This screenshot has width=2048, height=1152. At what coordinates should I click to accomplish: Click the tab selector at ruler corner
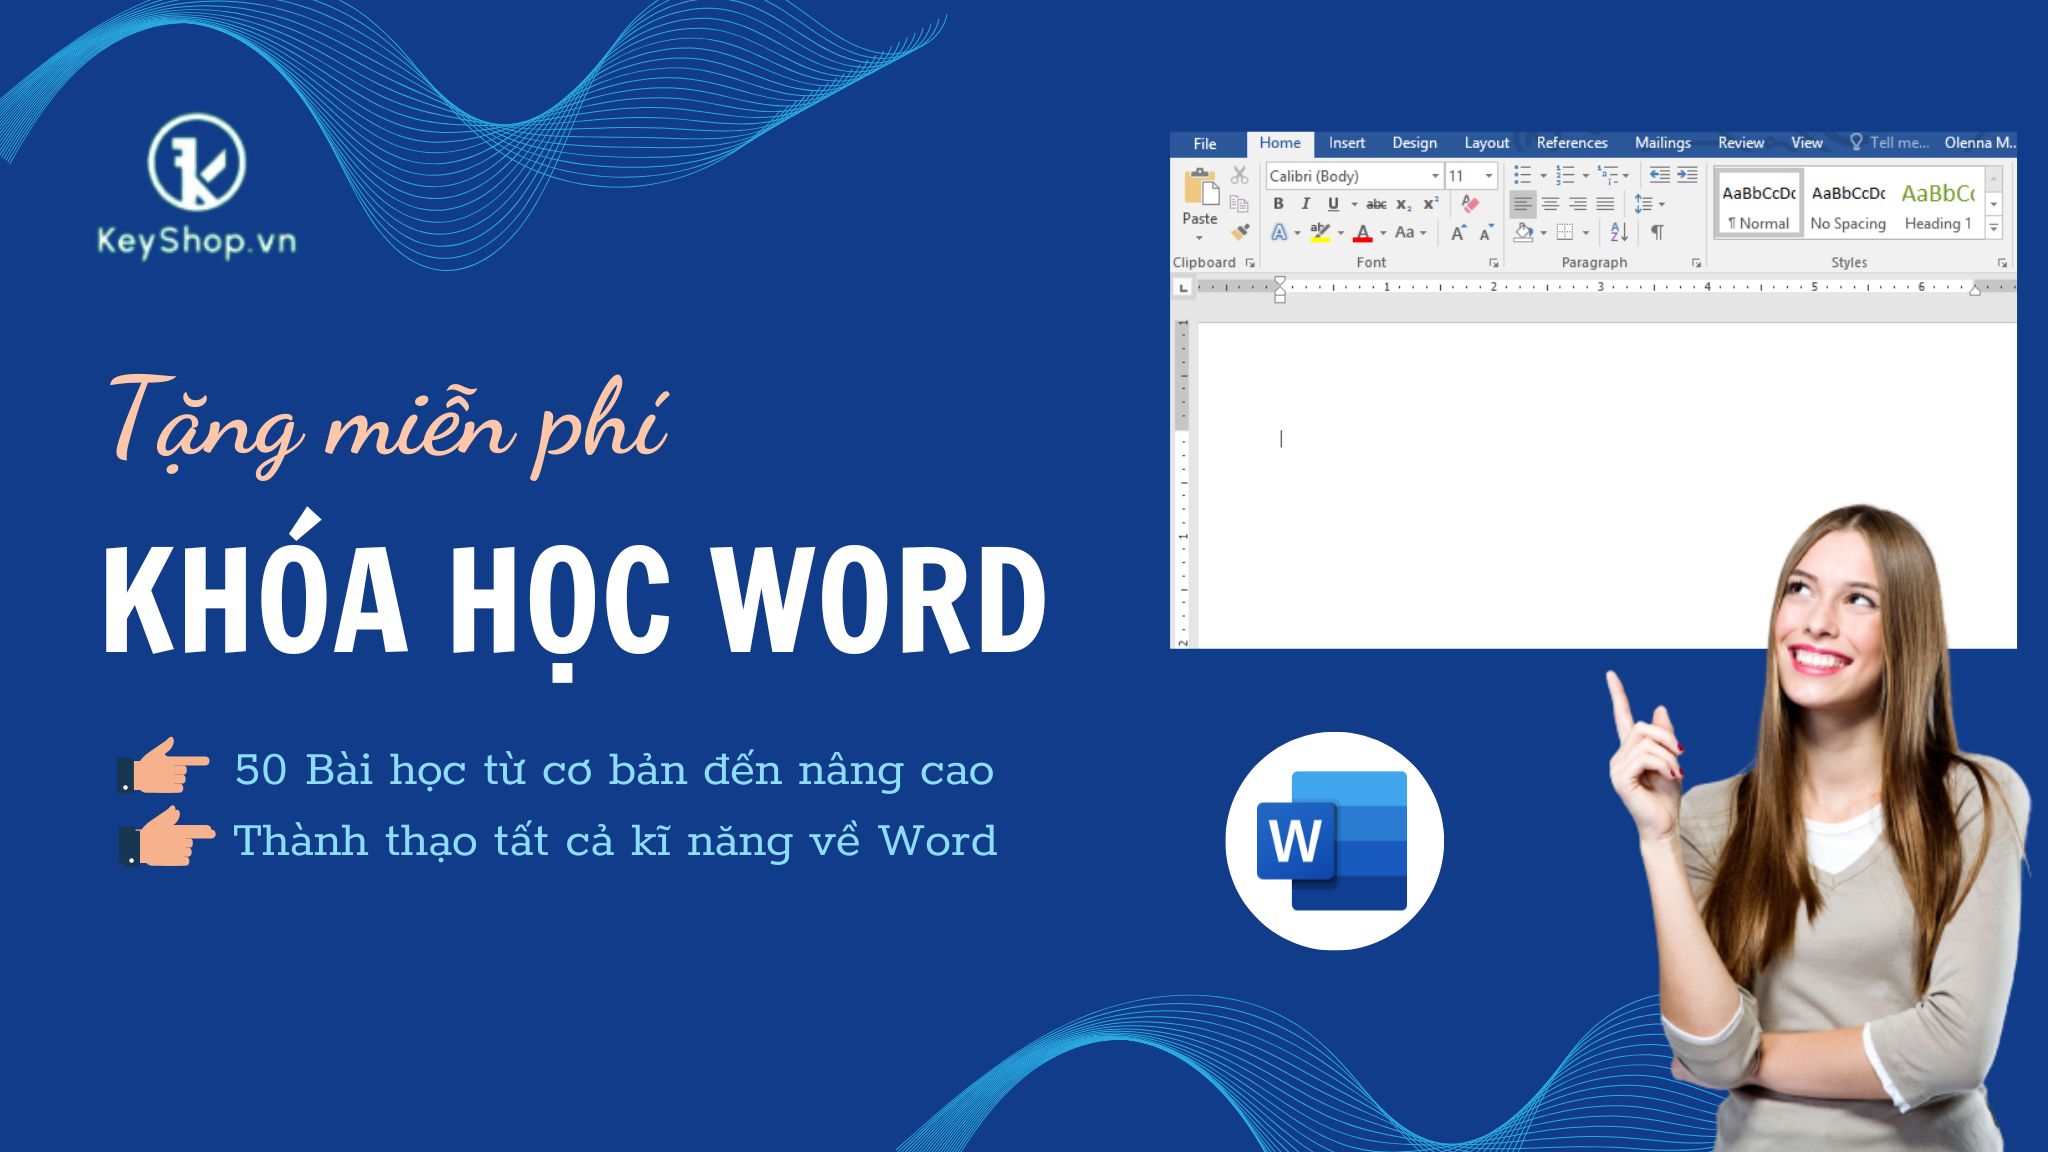point(1183,287)
